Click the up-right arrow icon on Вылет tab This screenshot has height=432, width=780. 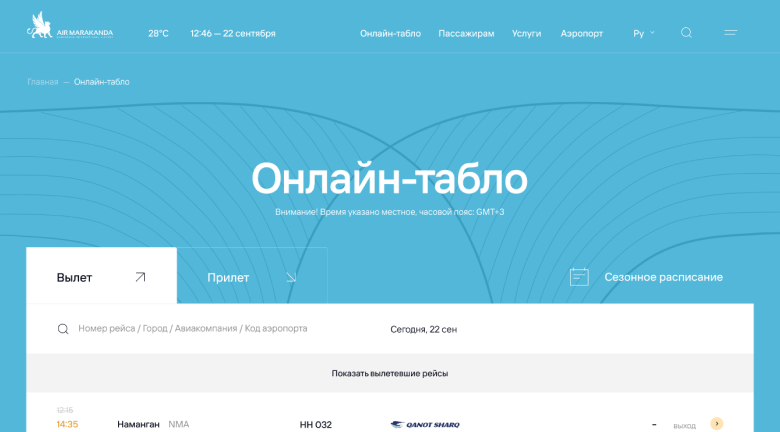pos(140,277)
